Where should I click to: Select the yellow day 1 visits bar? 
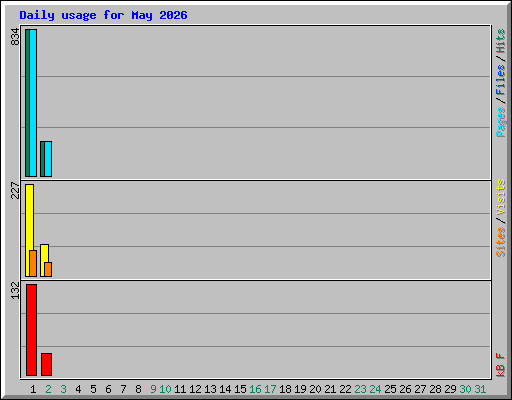(29, 230)
